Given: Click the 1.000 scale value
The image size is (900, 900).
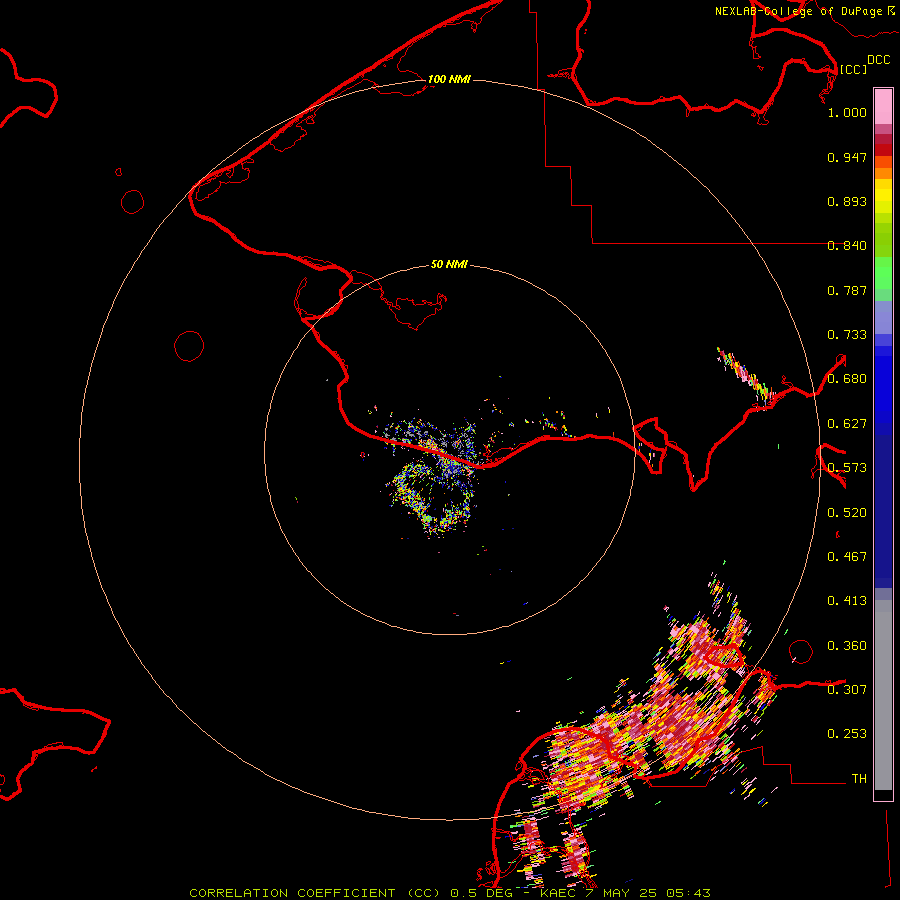Looking at the screenshot, I should tap(847, 112).
